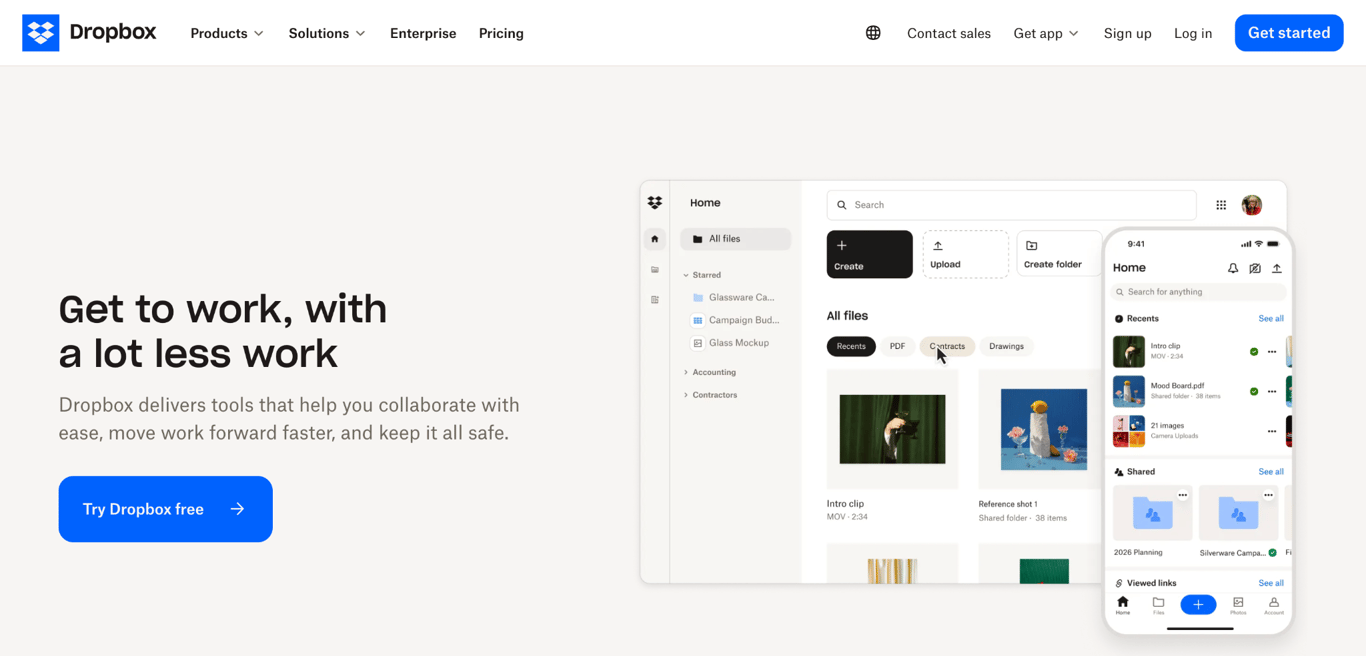Open the Mood Board.pdf thumbnail on phone
The width and height of the screenshot is (1366, 656).
click(1129, 391)
